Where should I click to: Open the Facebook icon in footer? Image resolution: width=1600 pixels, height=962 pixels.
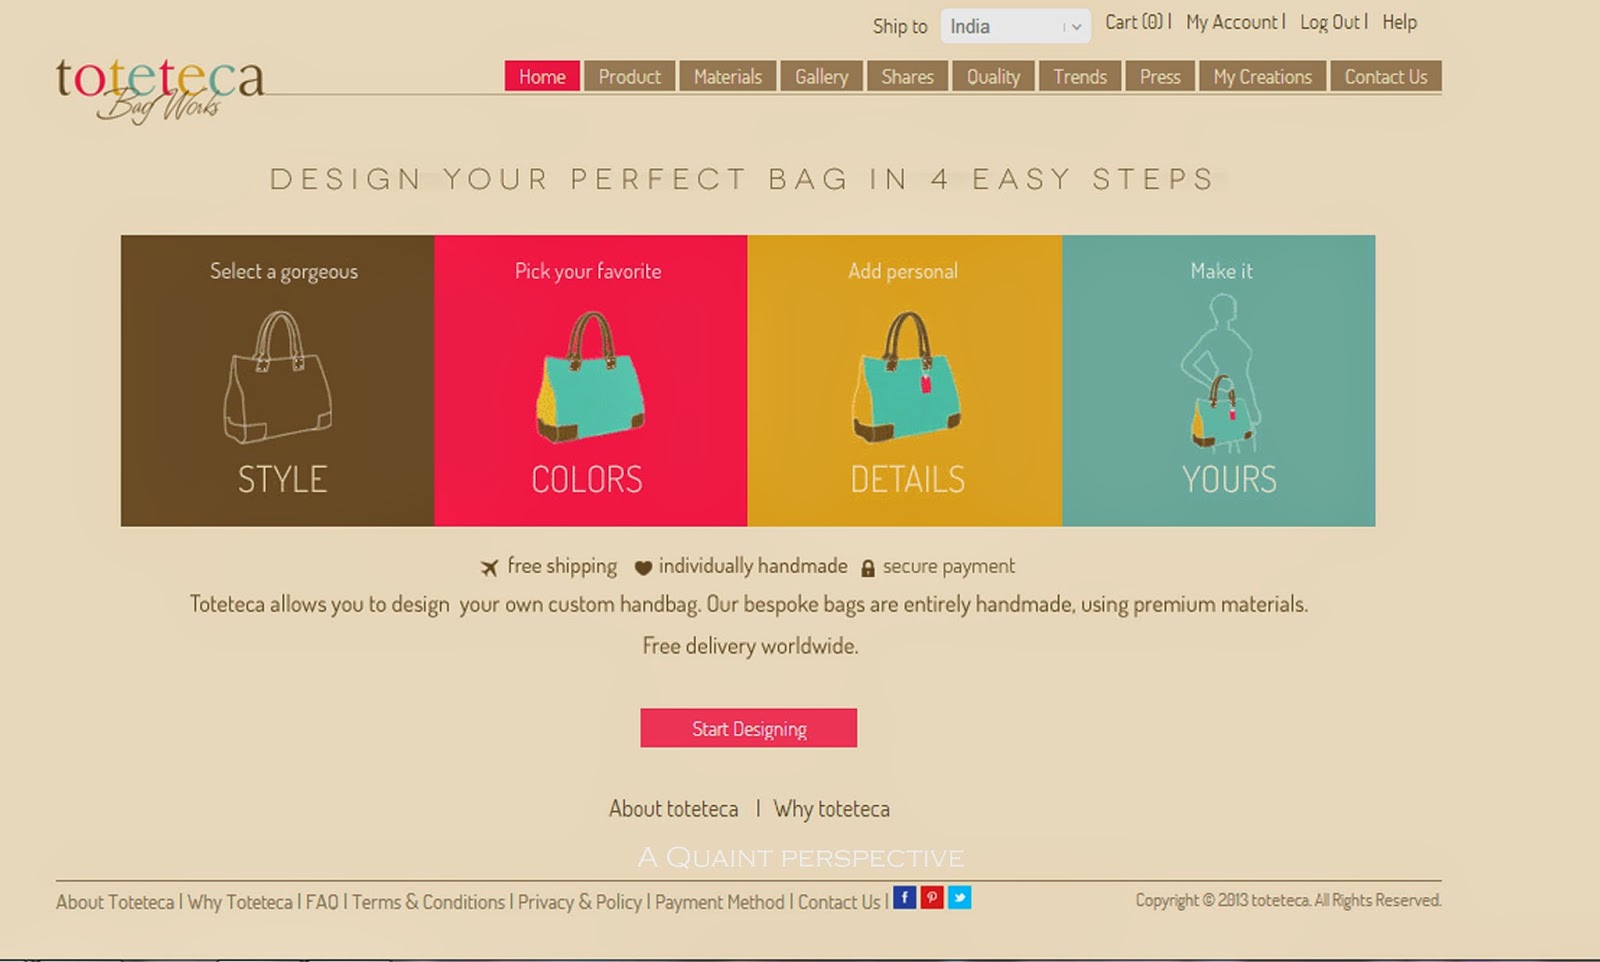tap(904, 897)
